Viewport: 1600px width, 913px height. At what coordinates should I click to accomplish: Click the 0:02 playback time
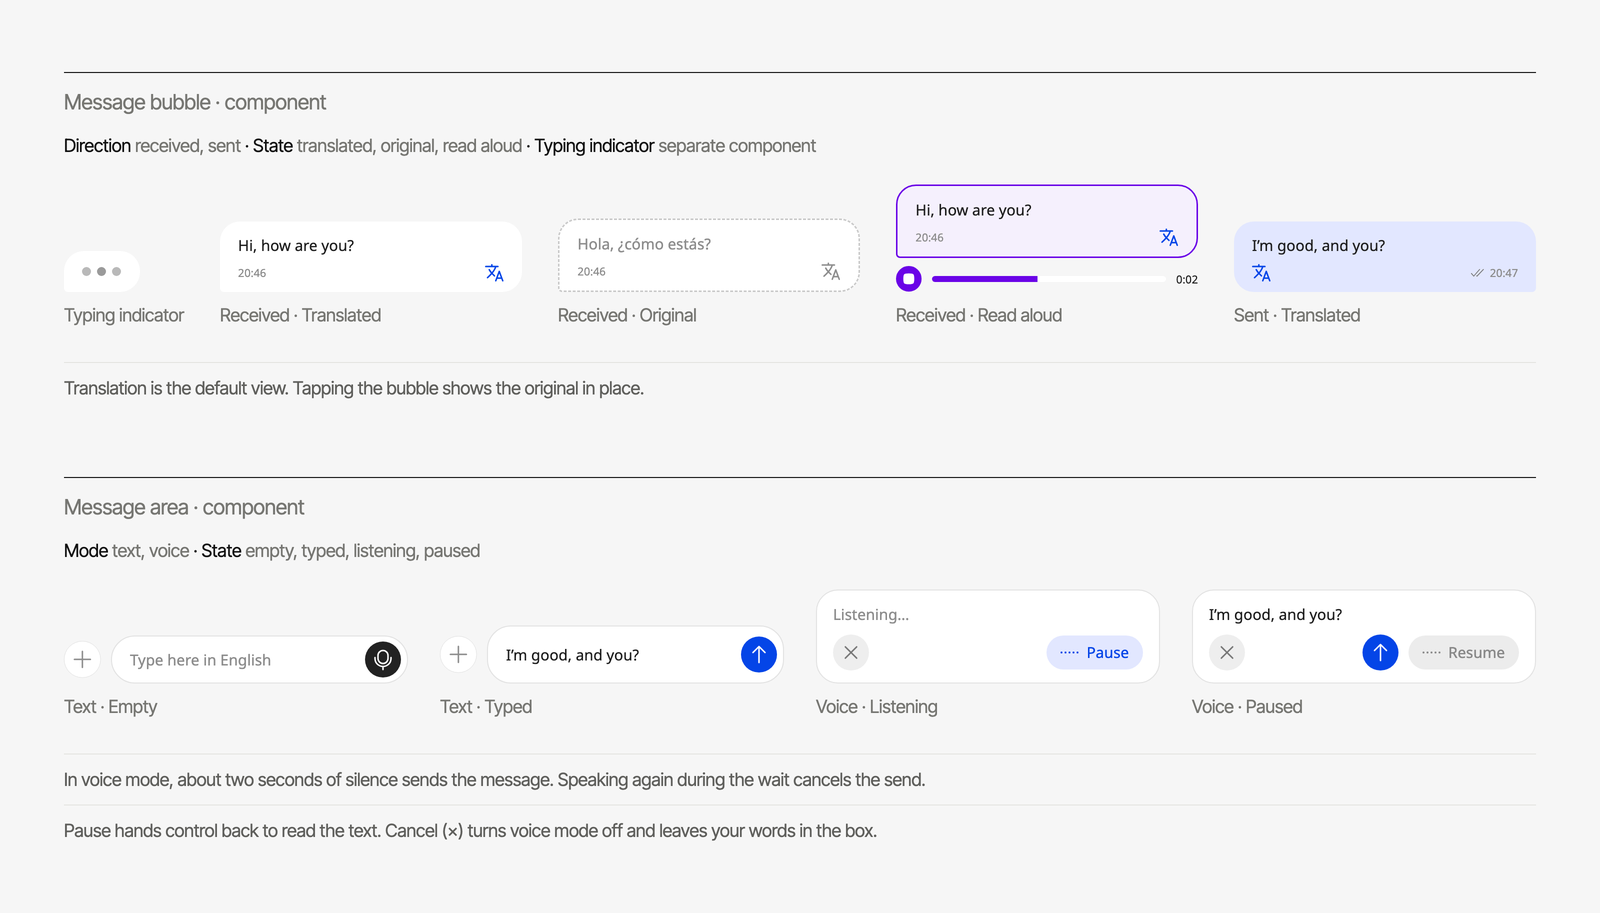[x=1187, y=280]
